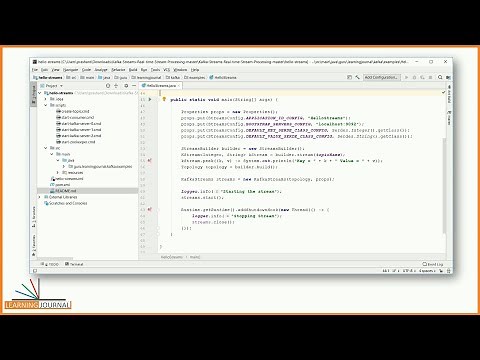This screenshot has width=480, height=360.
Task: Collapse the java folder node
Action: (58, 160)
